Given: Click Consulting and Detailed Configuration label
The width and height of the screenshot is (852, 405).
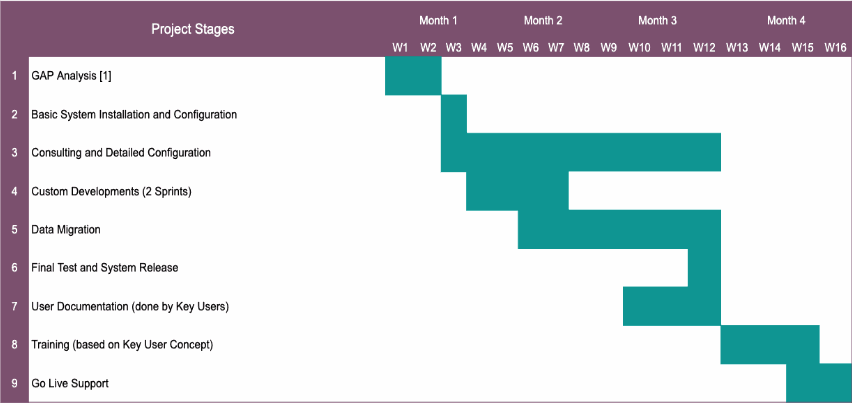Looking at the screenshot, I should [x=121, y=153].
